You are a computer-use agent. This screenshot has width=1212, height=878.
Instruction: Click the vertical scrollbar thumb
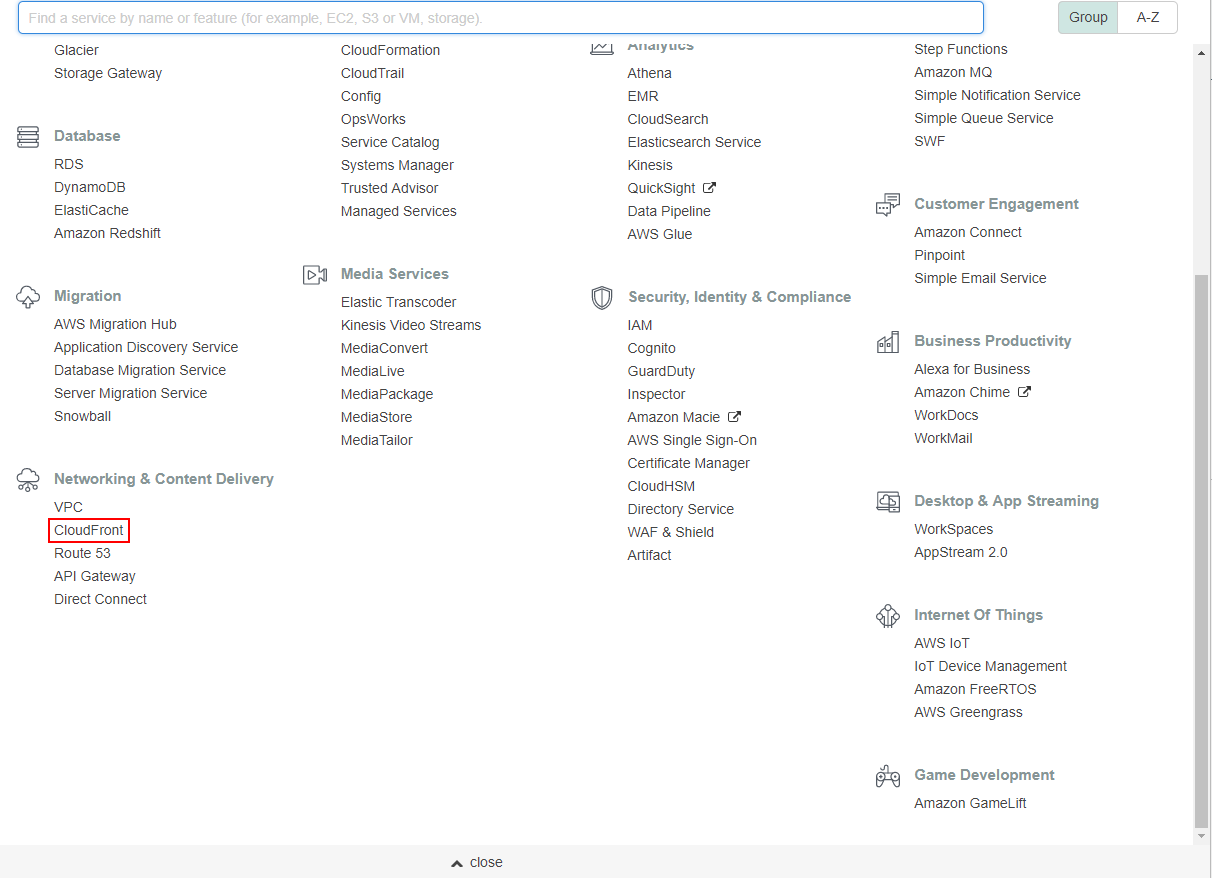(1201, 550)
